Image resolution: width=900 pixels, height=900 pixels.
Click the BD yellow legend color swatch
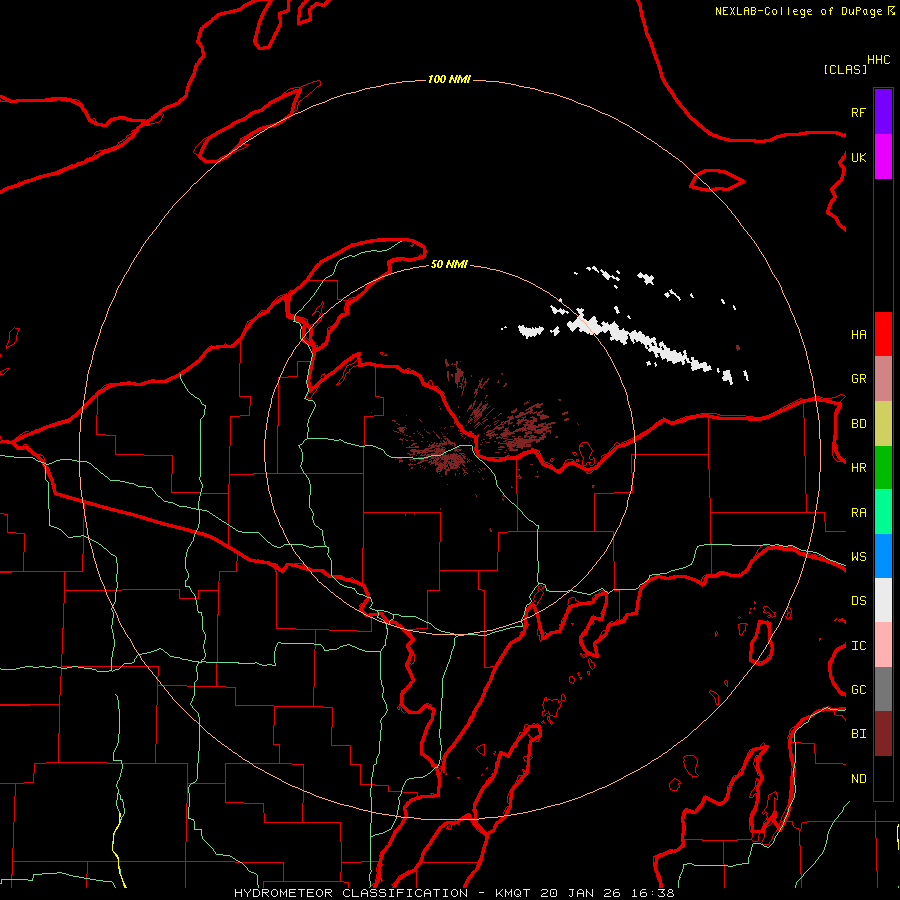pyautogui.click(x=883, y=424)
